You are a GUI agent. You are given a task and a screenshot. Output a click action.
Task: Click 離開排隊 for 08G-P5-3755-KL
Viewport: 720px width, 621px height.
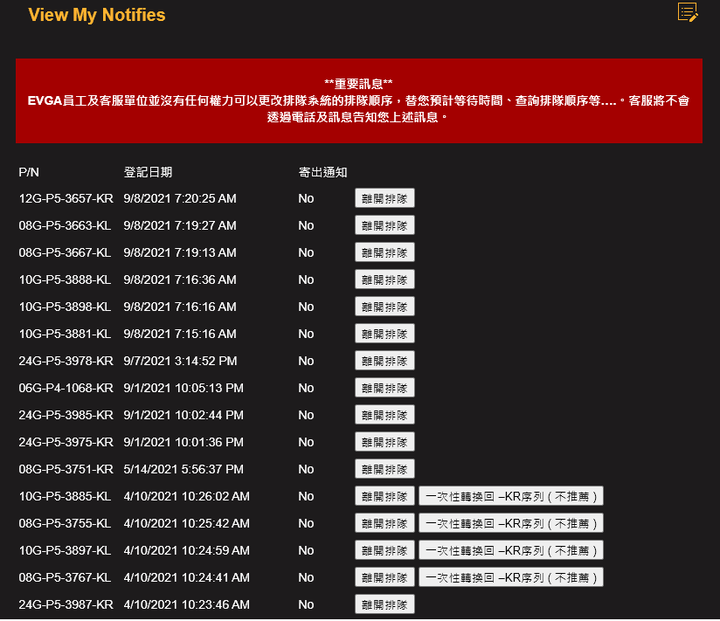tap(385, 524)
